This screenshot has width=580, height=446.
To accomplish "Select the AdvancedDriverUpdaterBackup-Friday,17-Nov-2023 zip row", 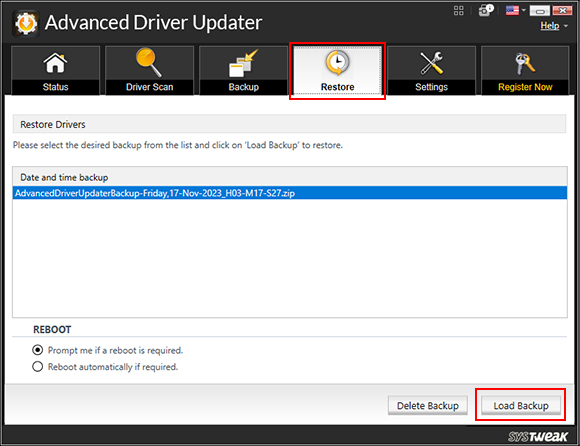I will click(x=290, y=193).
